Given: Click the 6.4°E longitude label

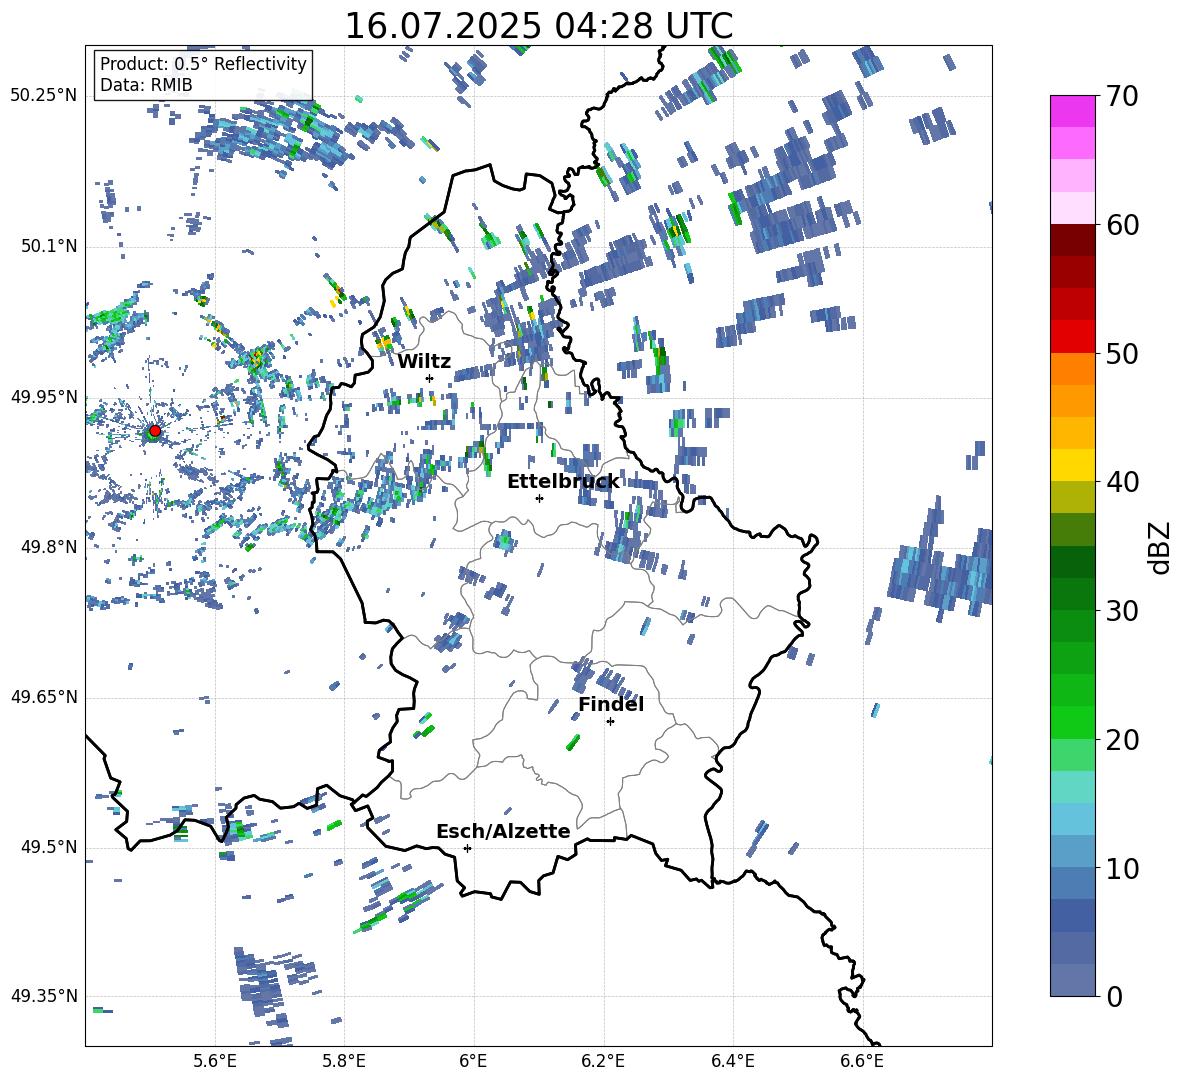Looking at the screenshot, I should (x=732, y=1062).
